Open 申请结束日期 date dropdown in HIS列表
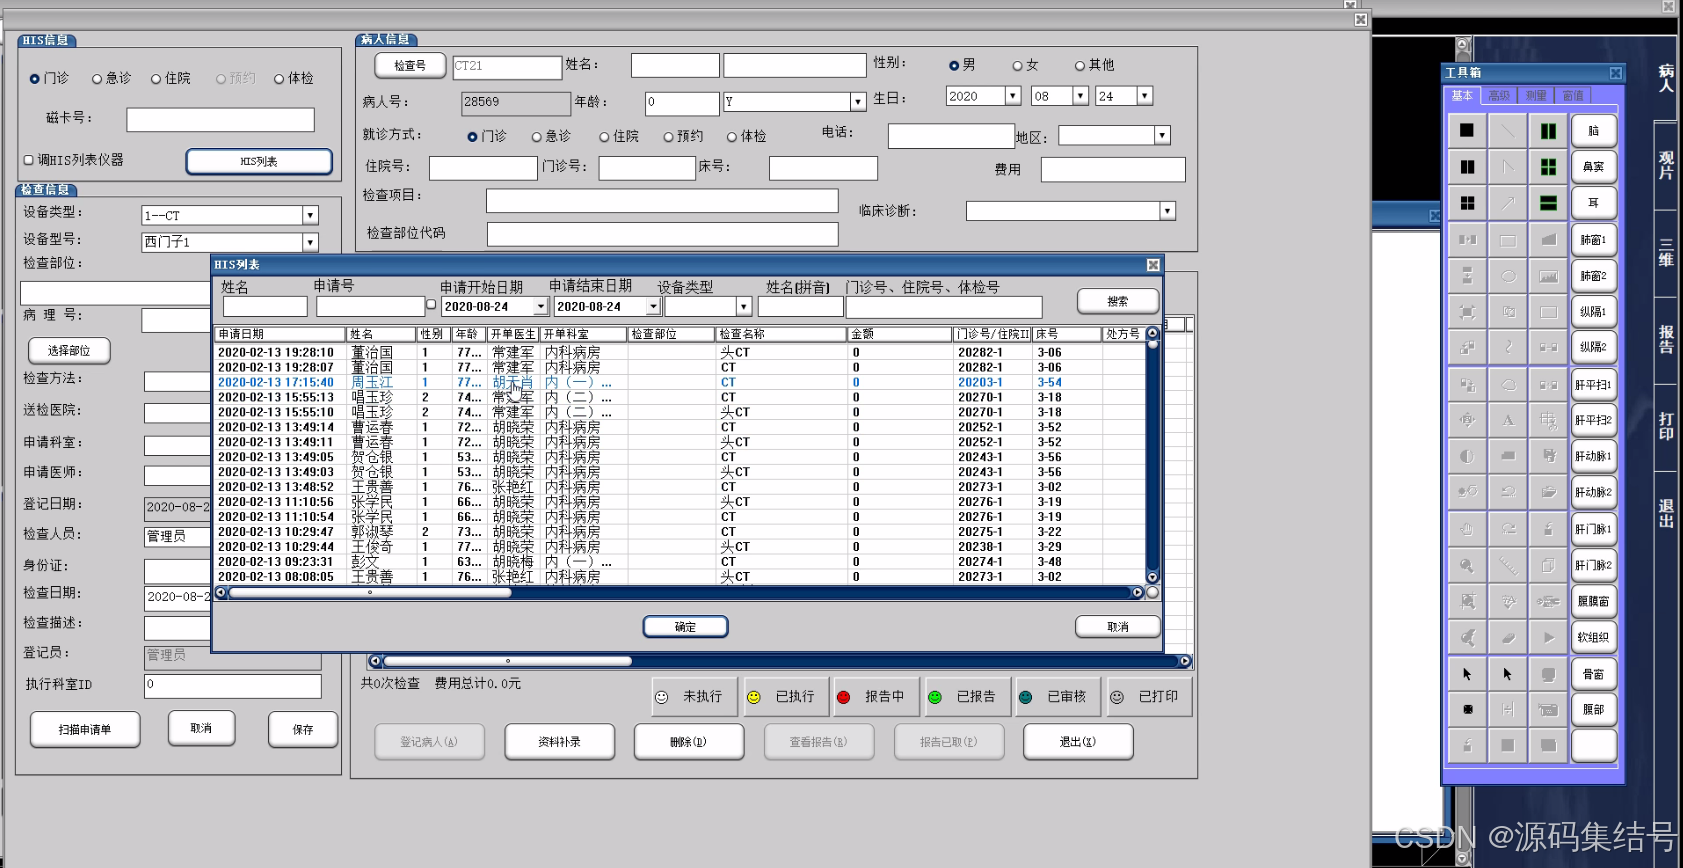 click(653, 306)
